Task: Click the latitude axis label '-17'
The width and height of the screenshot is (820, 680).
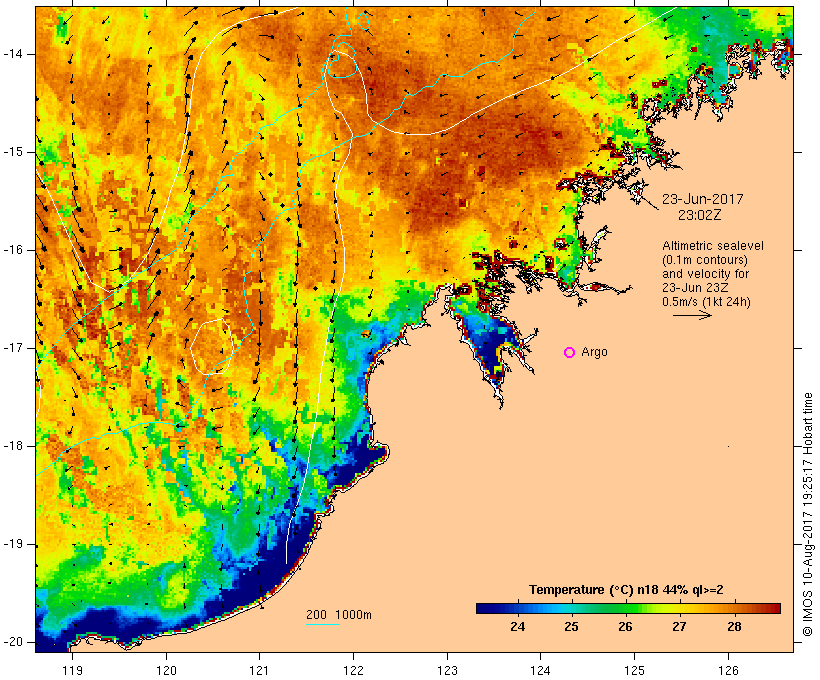Action: (x=13, y=348)
